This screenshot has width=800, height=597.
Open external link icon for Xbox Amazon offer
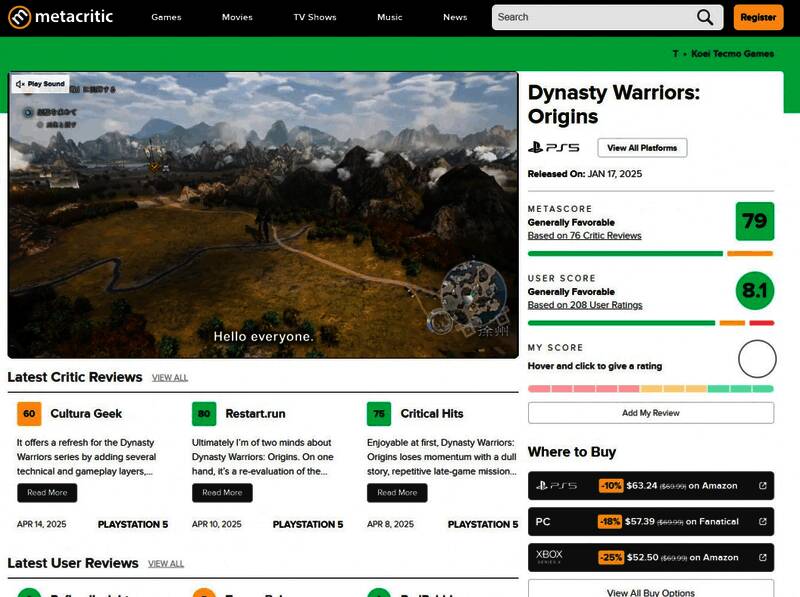pos(763,558)
